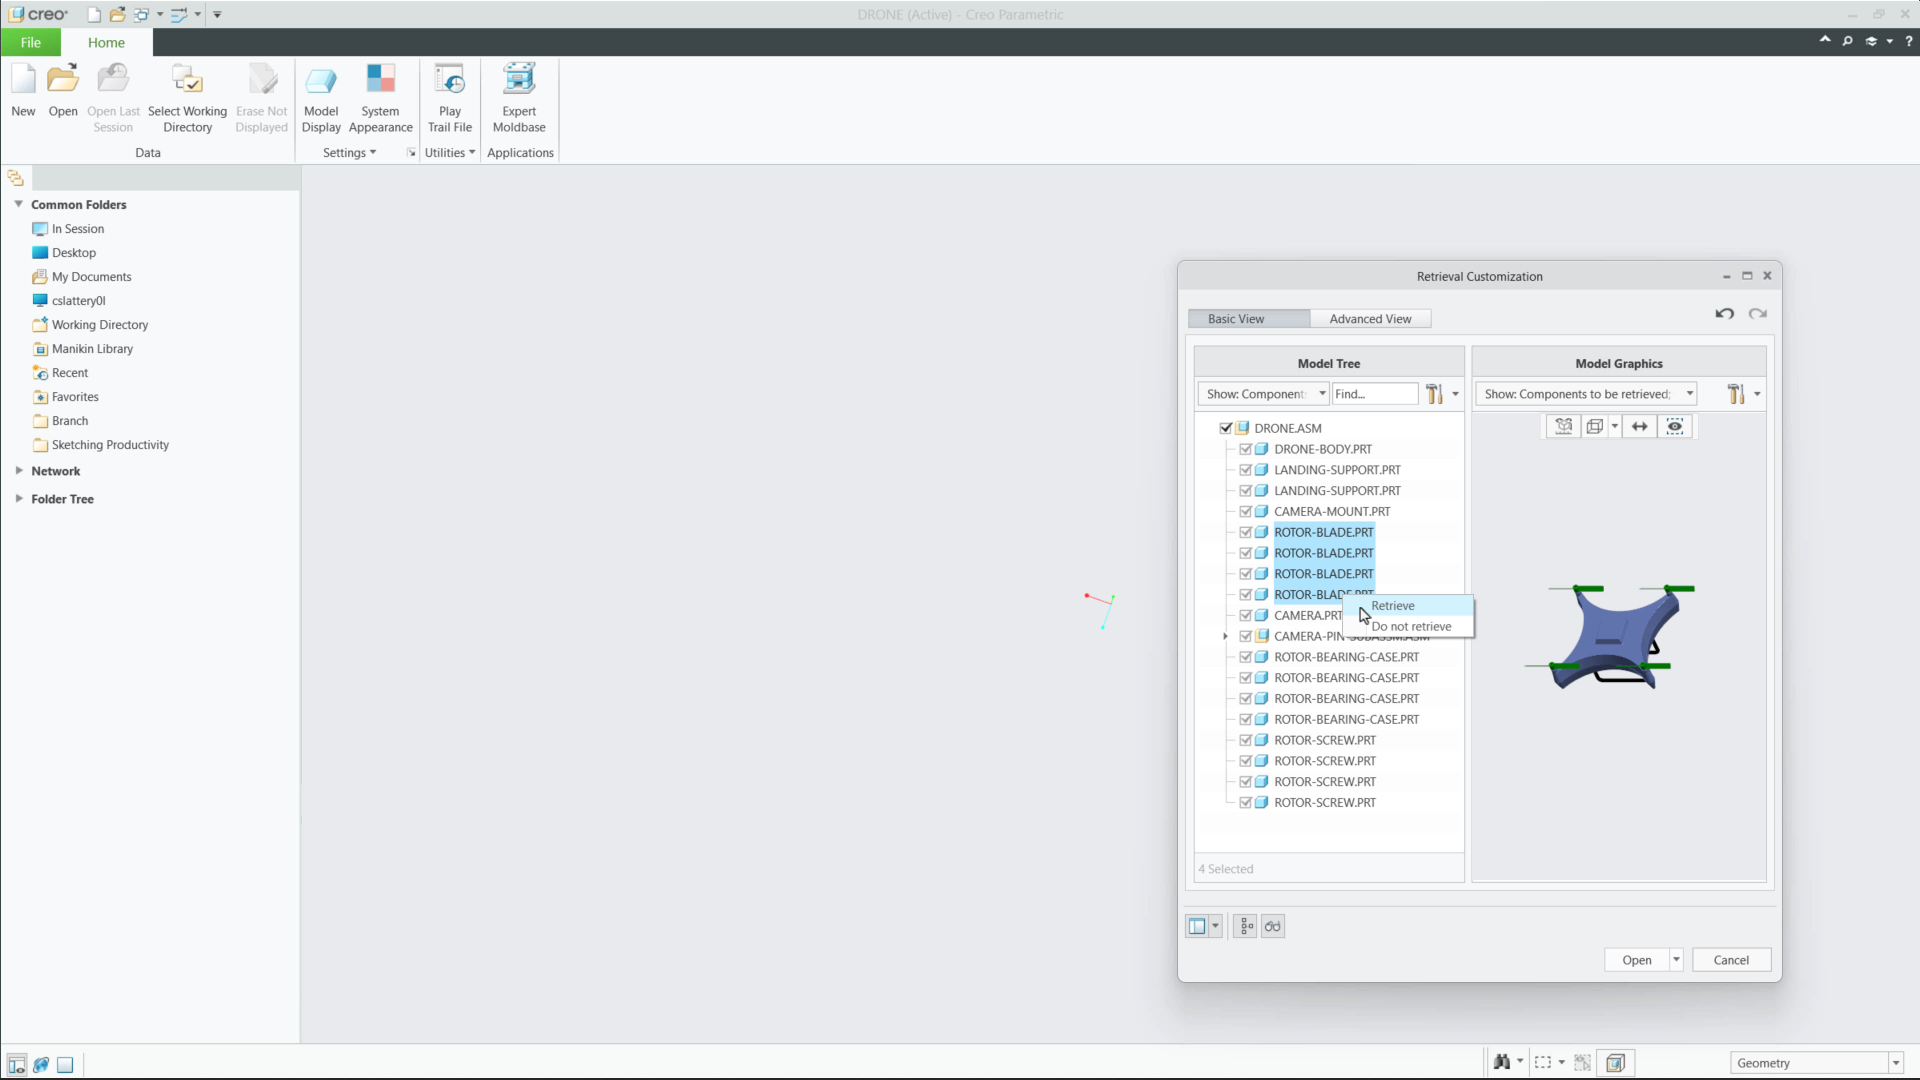Cancel the Retrieval Customization dialog

(x=1731, y=960)
